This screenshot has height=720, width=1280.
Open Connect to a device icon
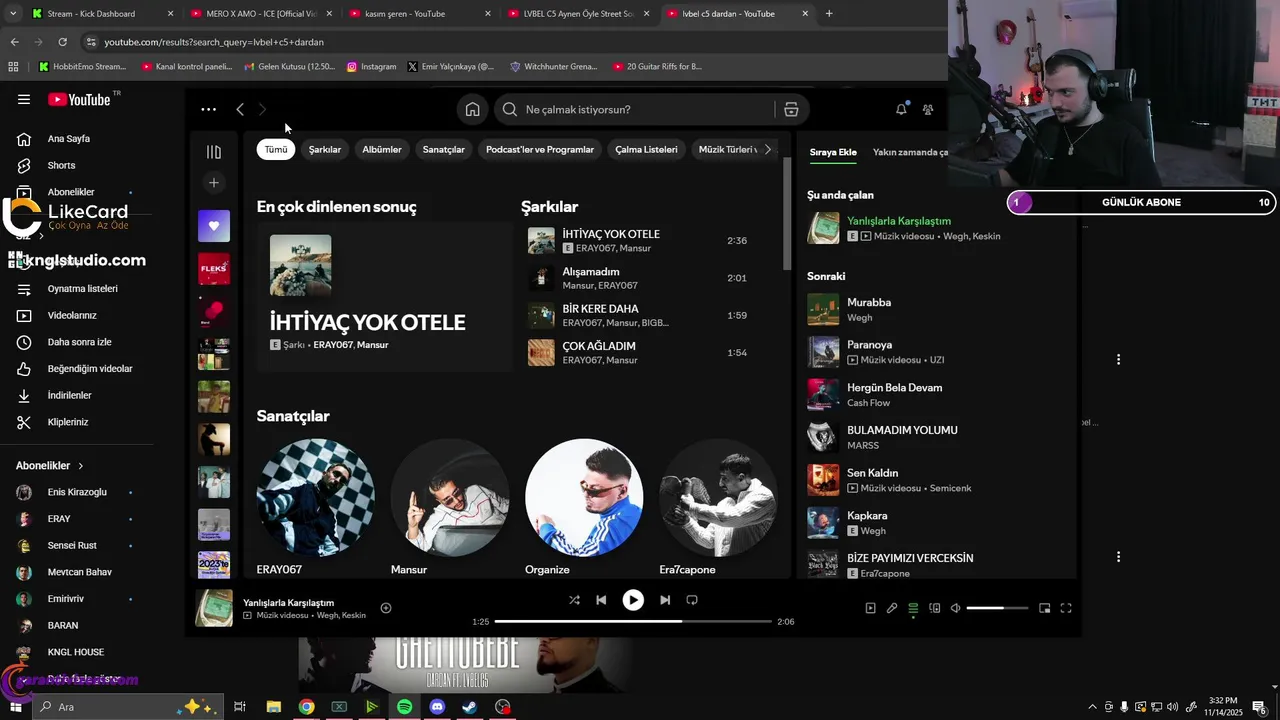point(935,608)
